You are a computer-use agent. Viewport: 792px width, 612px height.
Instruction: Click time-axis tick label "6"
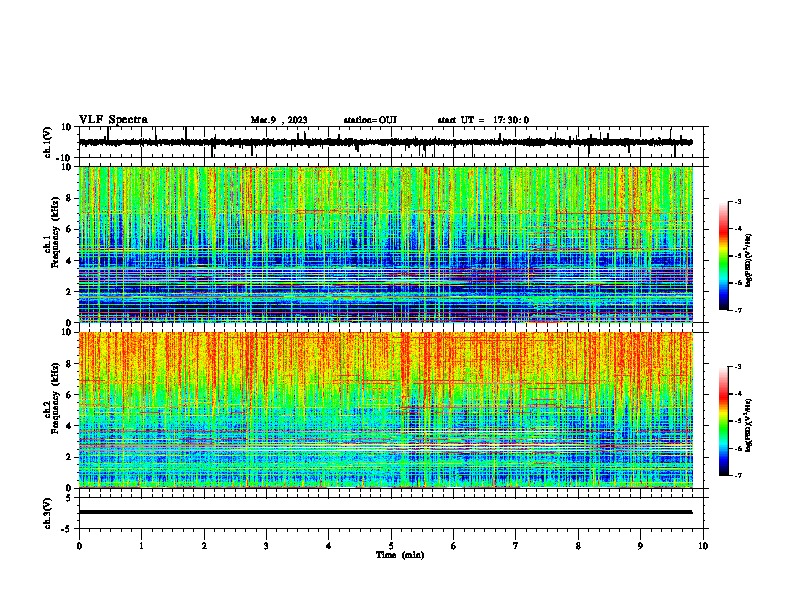[454, 546]
